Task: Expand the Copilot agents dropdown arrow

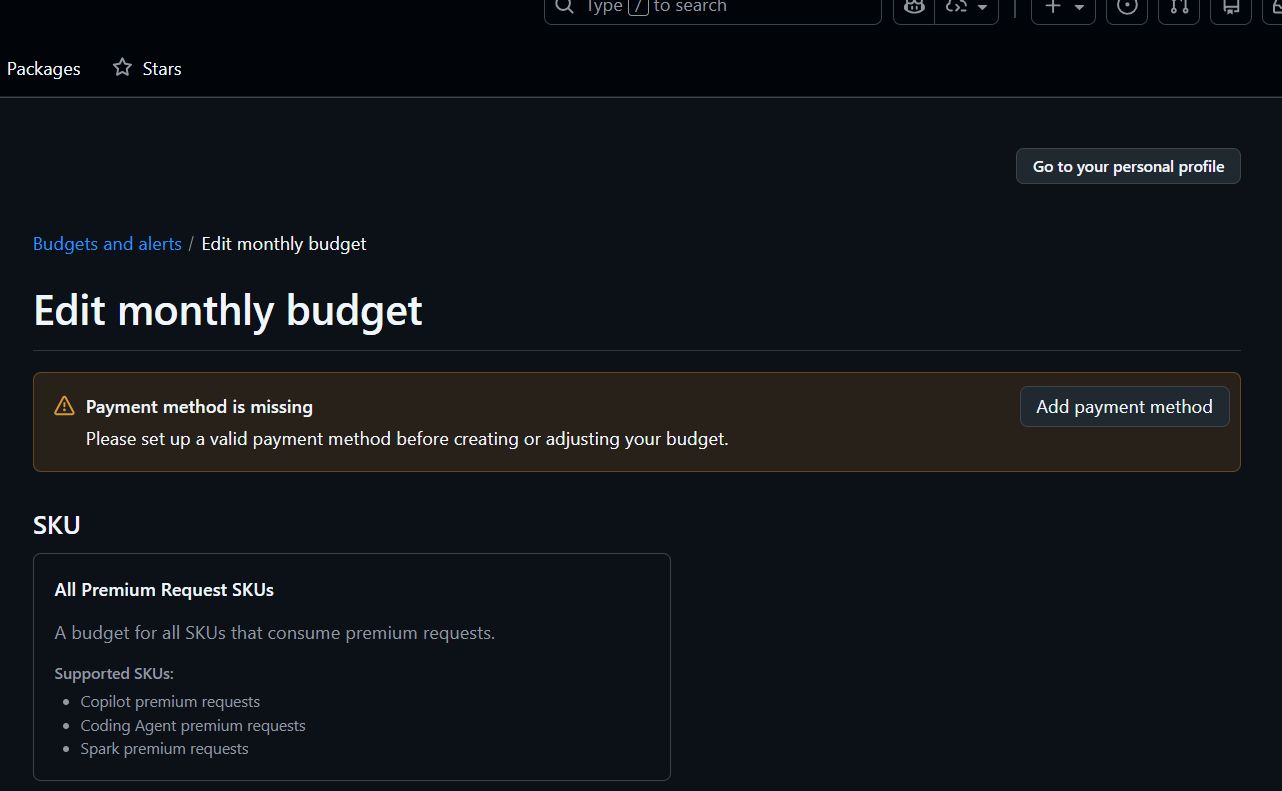Action: point(981,8)
